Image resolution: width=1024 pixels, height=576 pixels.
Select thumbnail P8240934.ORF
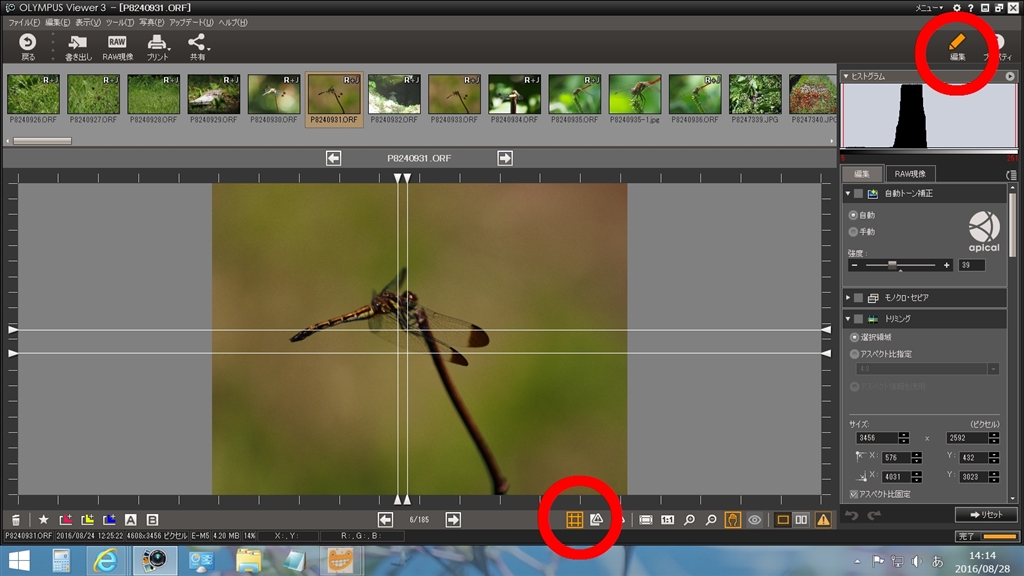tap(514, 95)
